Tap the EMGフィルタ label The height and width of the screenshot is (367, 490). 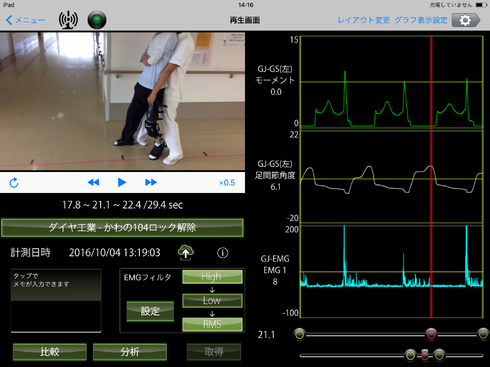[147, 278]
